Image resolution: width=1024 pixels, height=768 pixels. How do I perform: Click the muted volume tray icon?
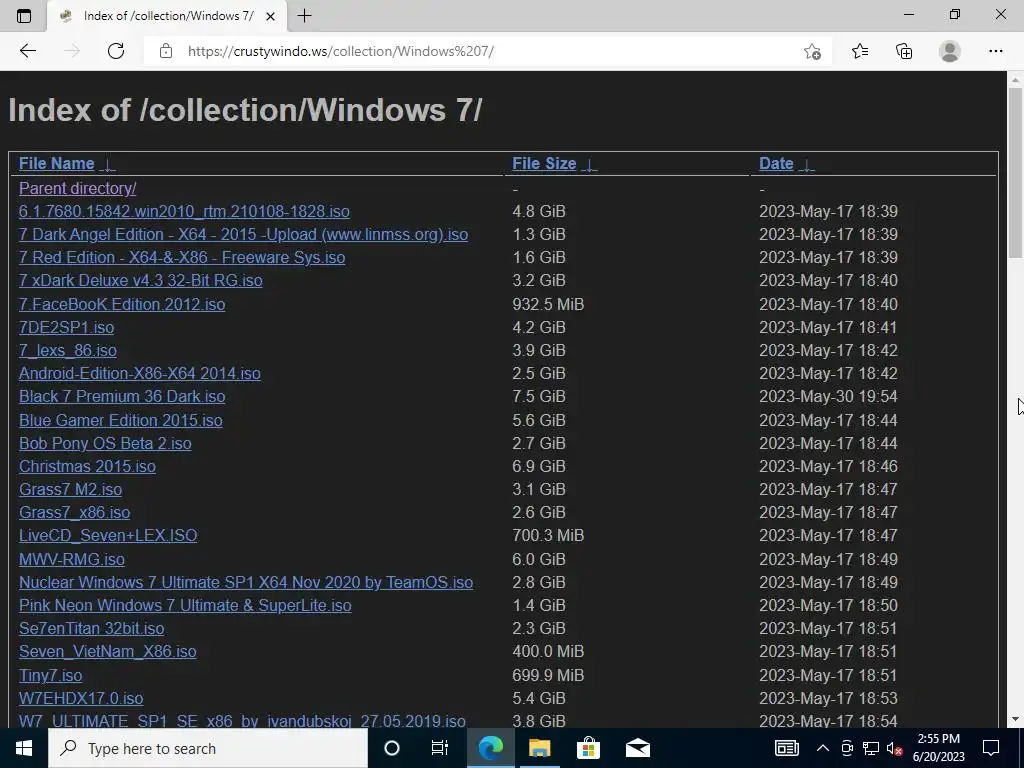894,748
